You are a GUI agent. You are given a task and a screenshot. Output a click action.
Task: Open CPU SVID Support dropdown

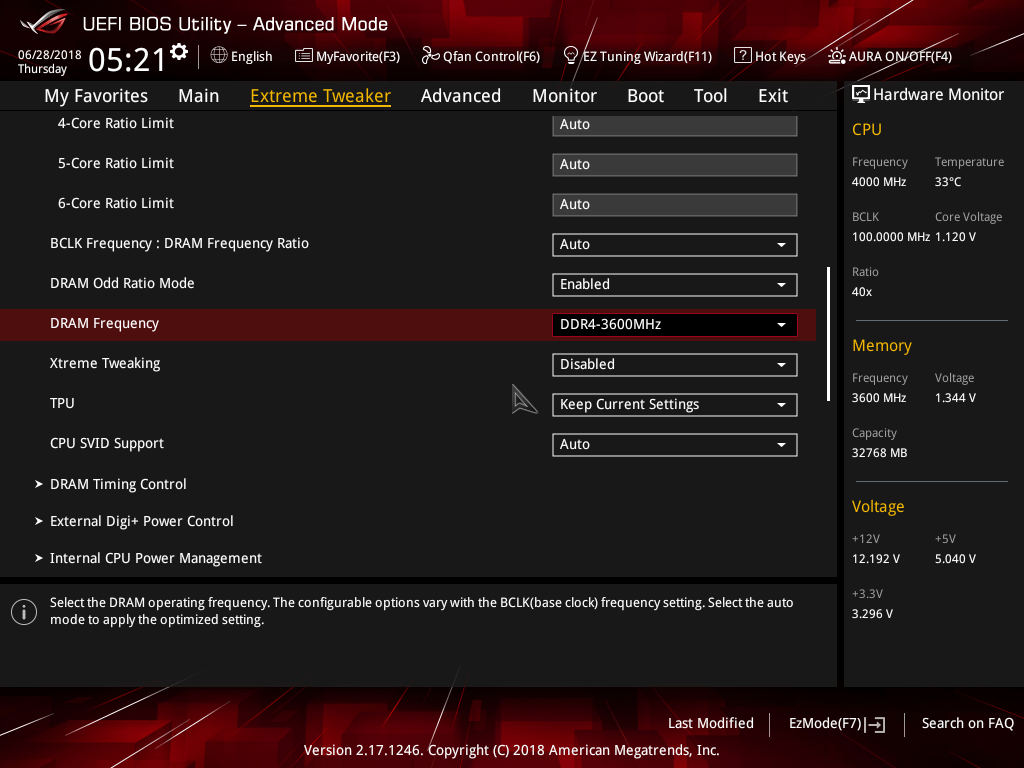[675, 445]
